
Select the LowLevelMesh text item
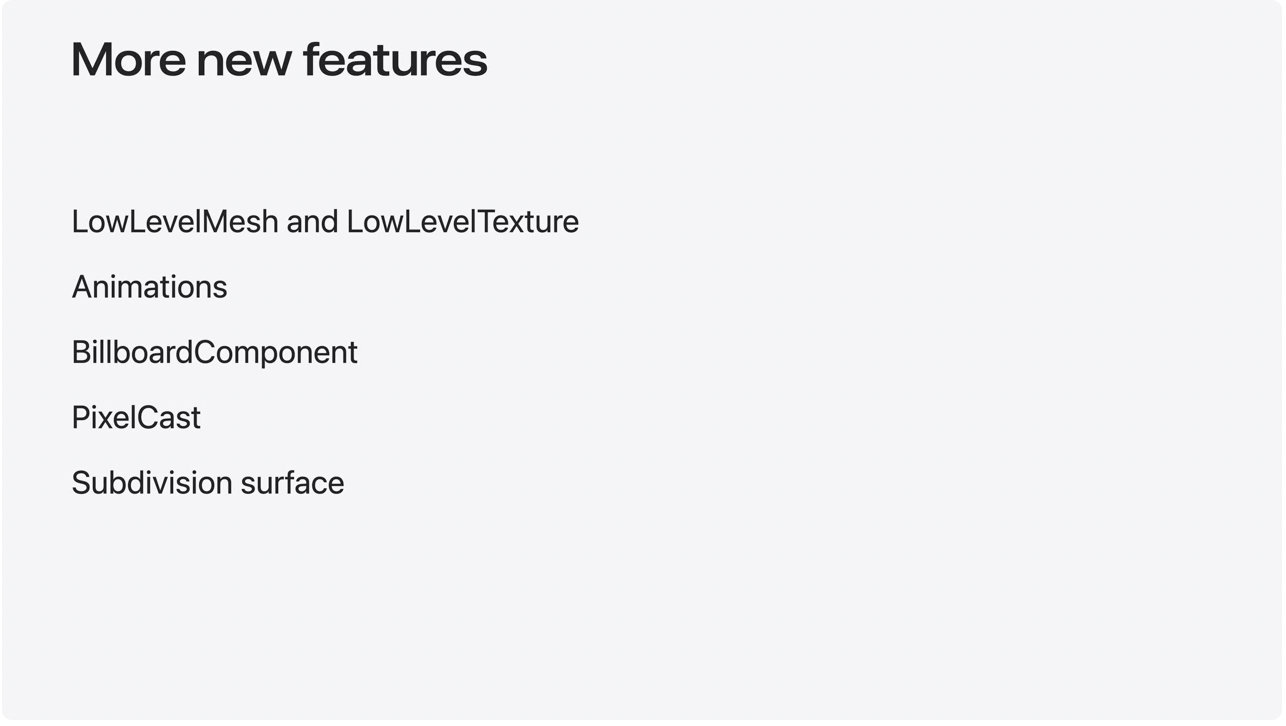[175, 221]
